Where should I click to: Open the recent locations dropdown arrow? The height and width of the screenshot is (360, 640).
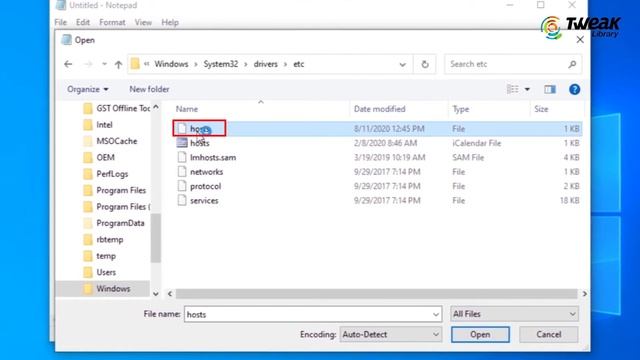click(x=104, y=64)
